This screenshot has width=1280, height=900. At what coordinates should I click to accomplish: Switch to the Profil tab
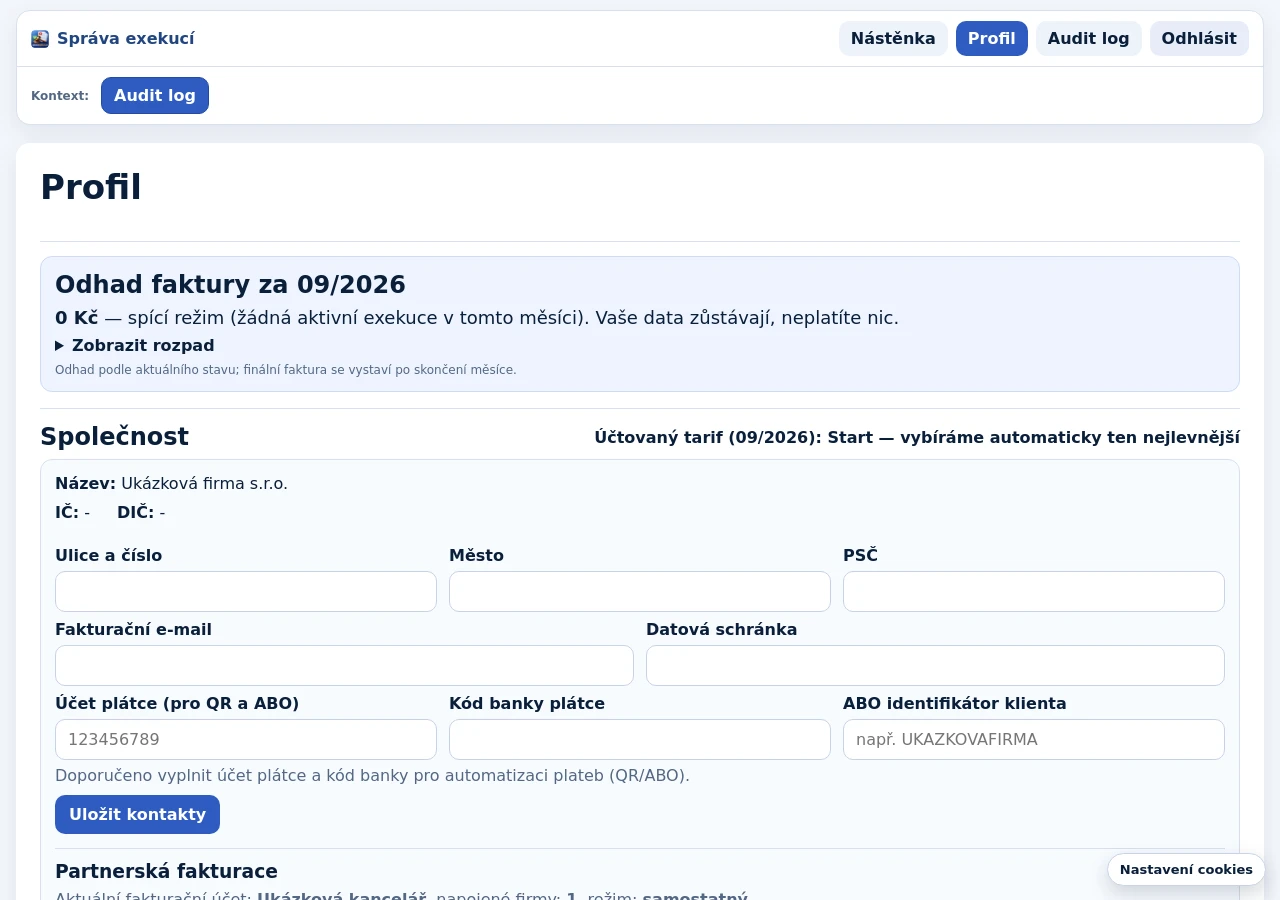tap(992, 39)
